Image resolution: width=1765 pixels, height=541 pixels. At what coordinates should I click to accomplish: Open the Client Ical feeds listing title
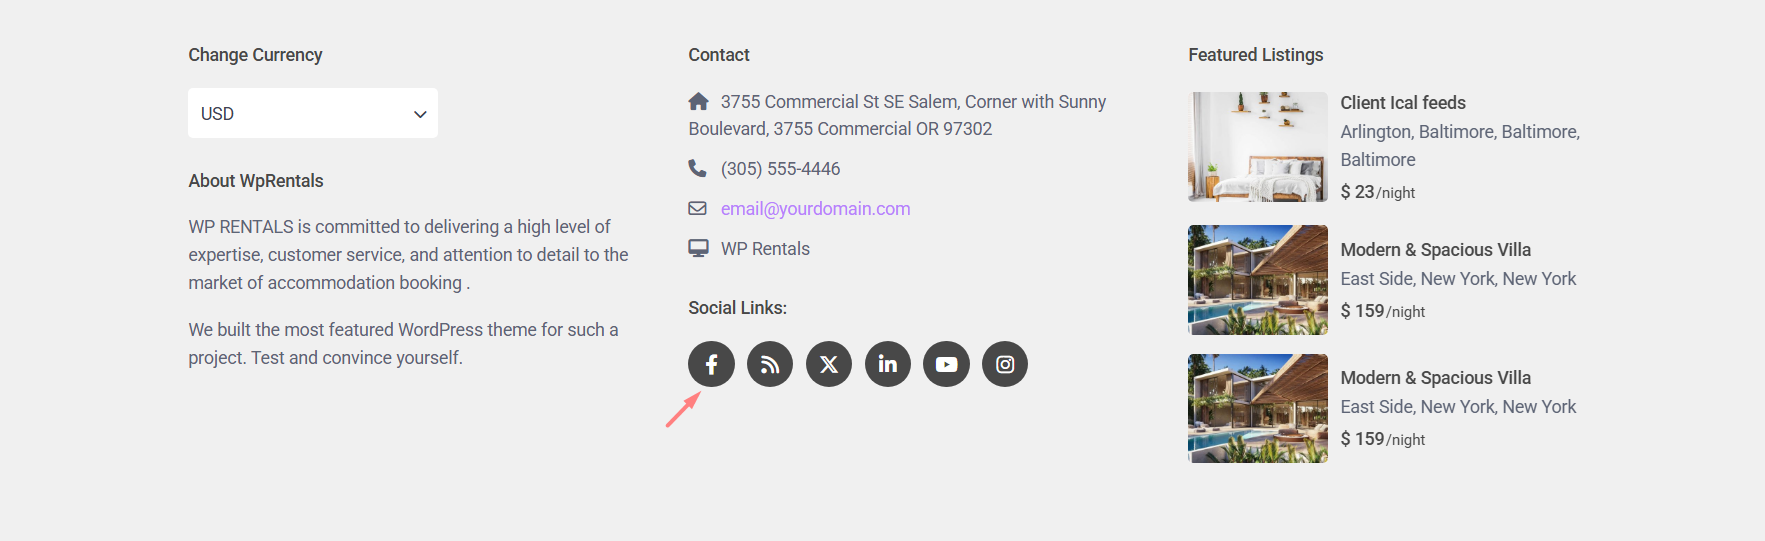[x=1402, y=103]
